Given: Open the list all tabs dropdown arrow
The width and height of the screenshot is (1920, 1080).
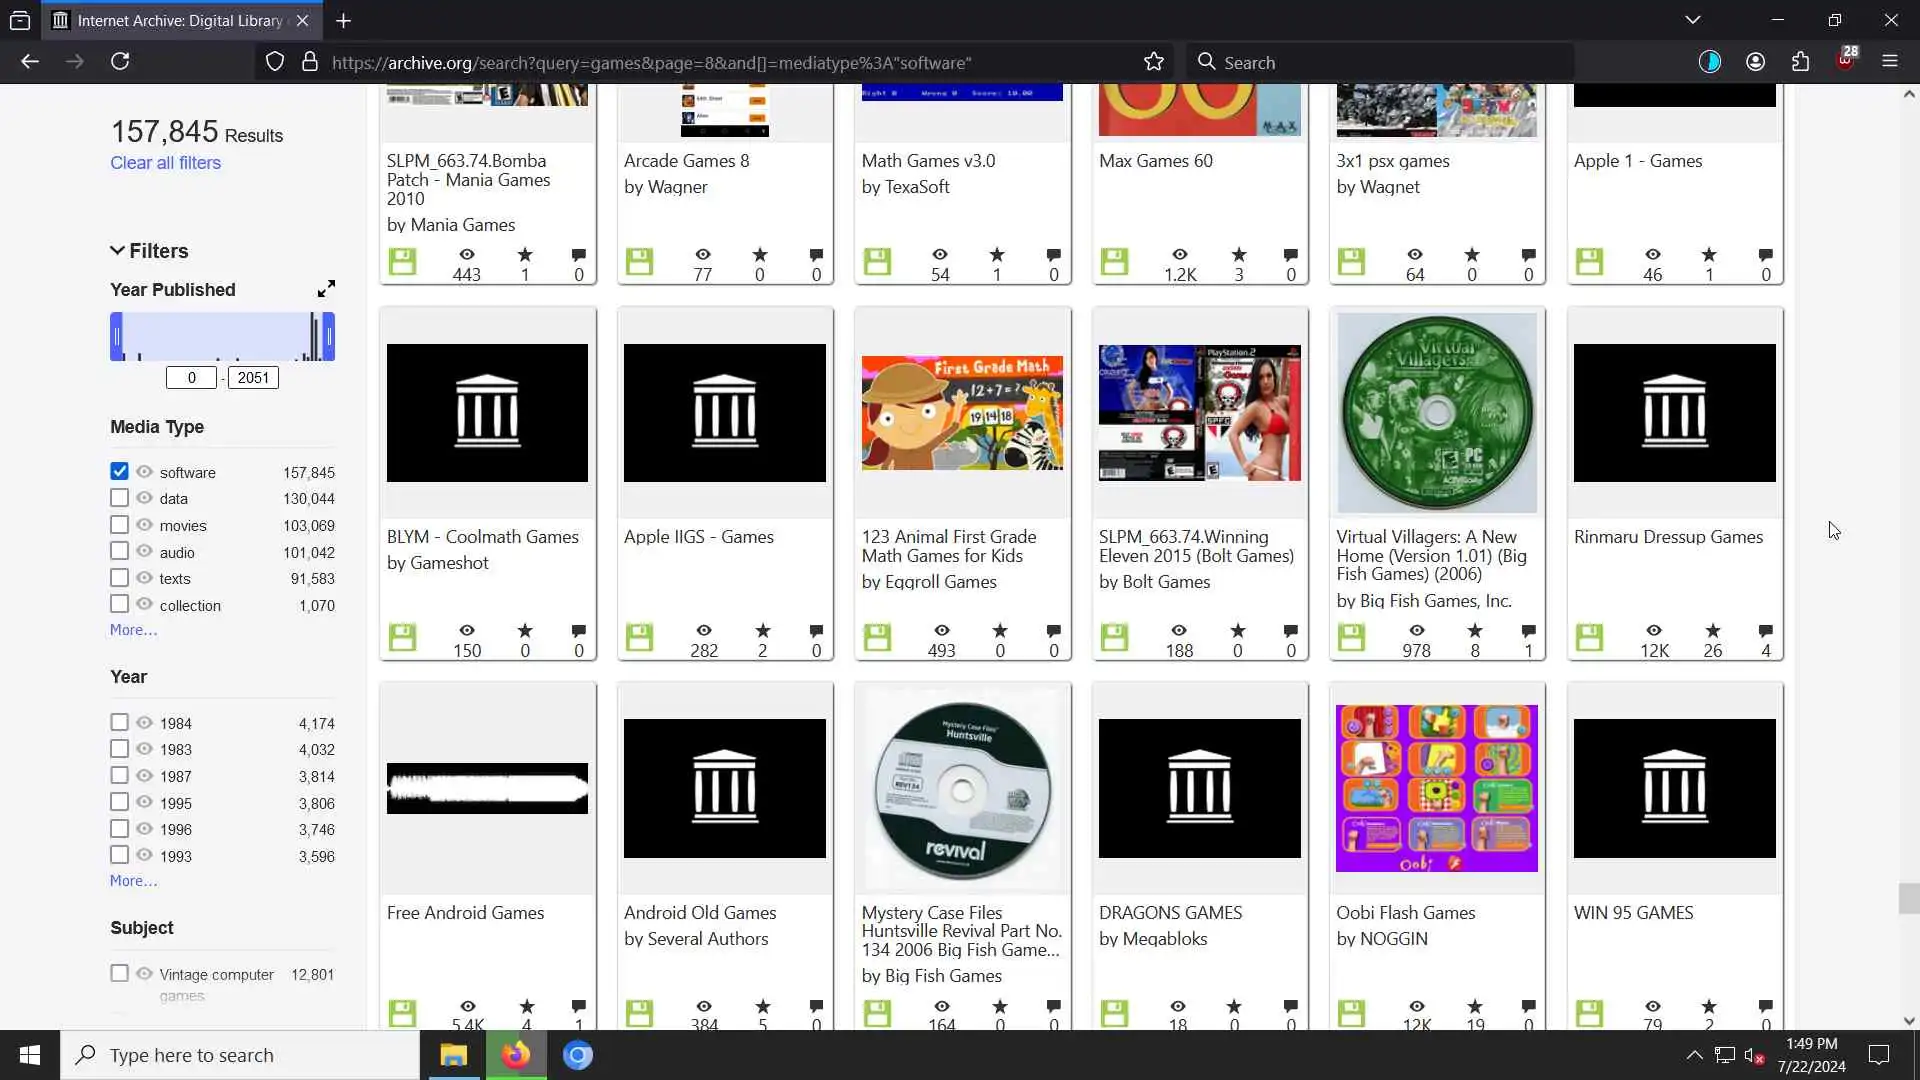Looking at the screenshot, I should (1692, 20).
